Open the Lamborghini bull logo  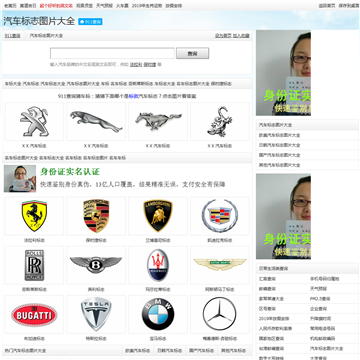tap(158, 216)
